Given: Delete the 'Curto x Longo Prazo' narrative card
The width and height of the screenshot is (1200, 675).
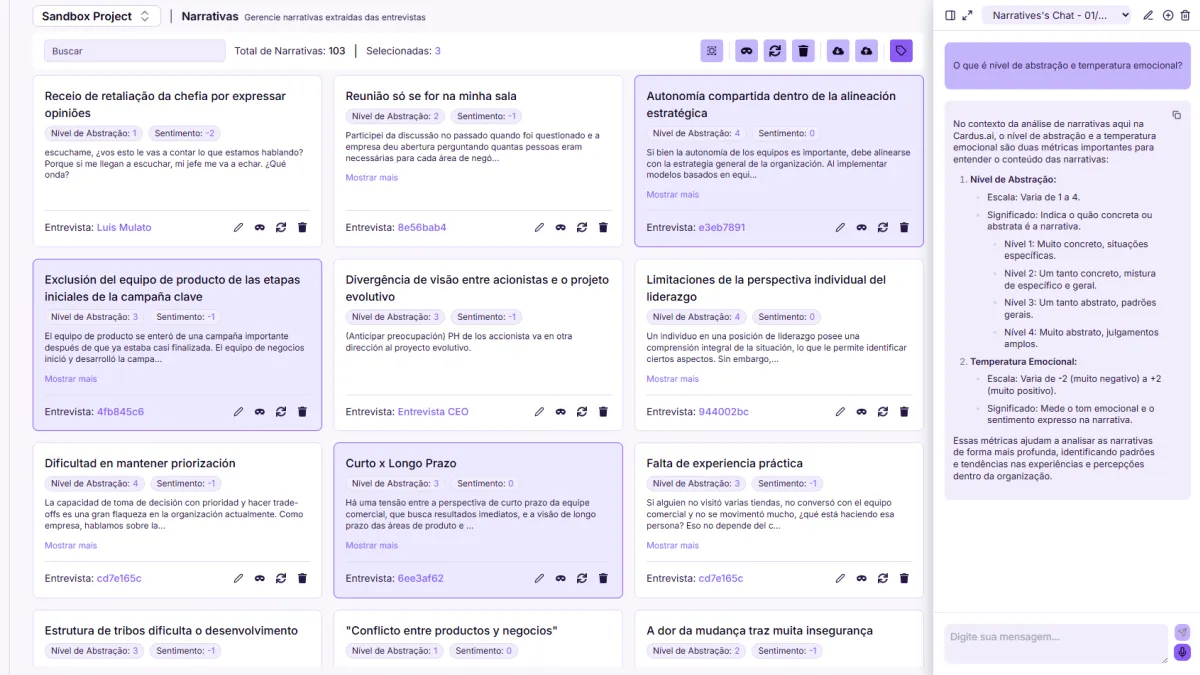Looking at the screenshot, I should (603, 578).
